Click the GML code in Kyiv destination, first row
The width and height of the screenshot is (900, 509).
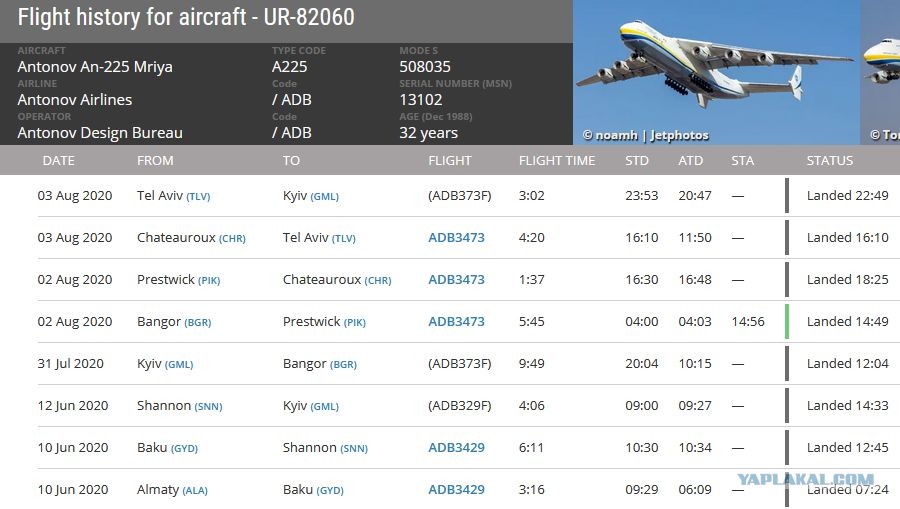[x=324, y=196]
